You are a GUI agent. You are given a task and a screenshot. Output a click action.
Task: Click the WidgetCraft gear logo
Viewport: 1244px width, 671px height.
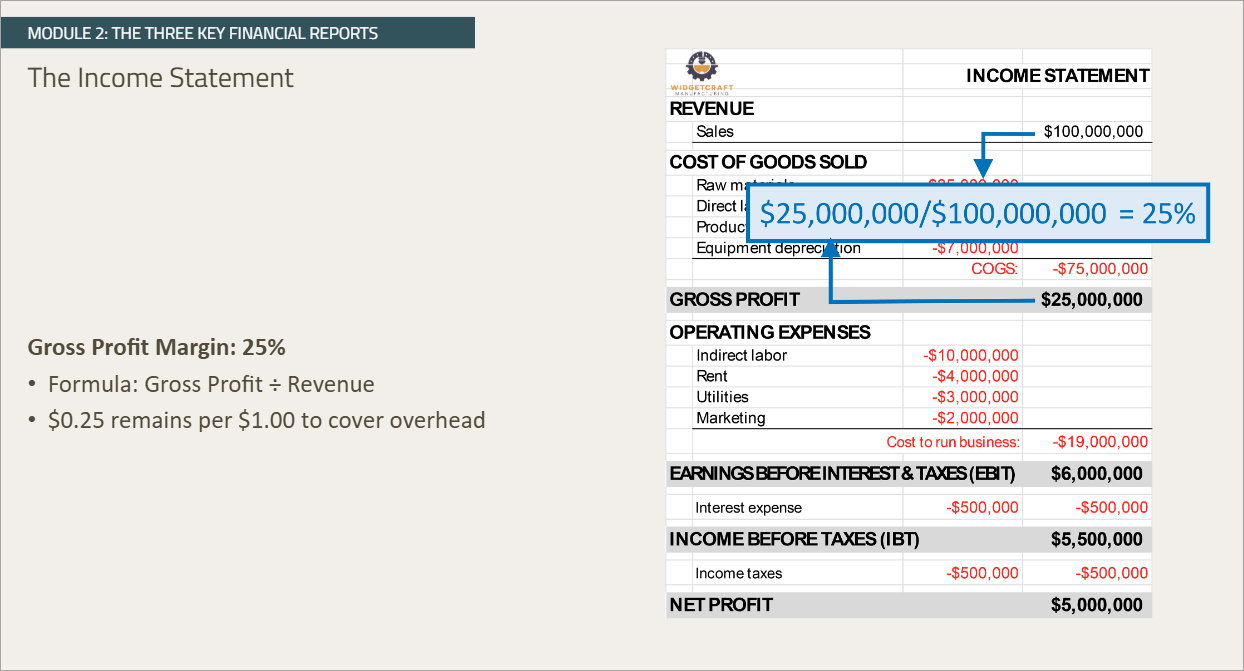click(x=701, y=68)
